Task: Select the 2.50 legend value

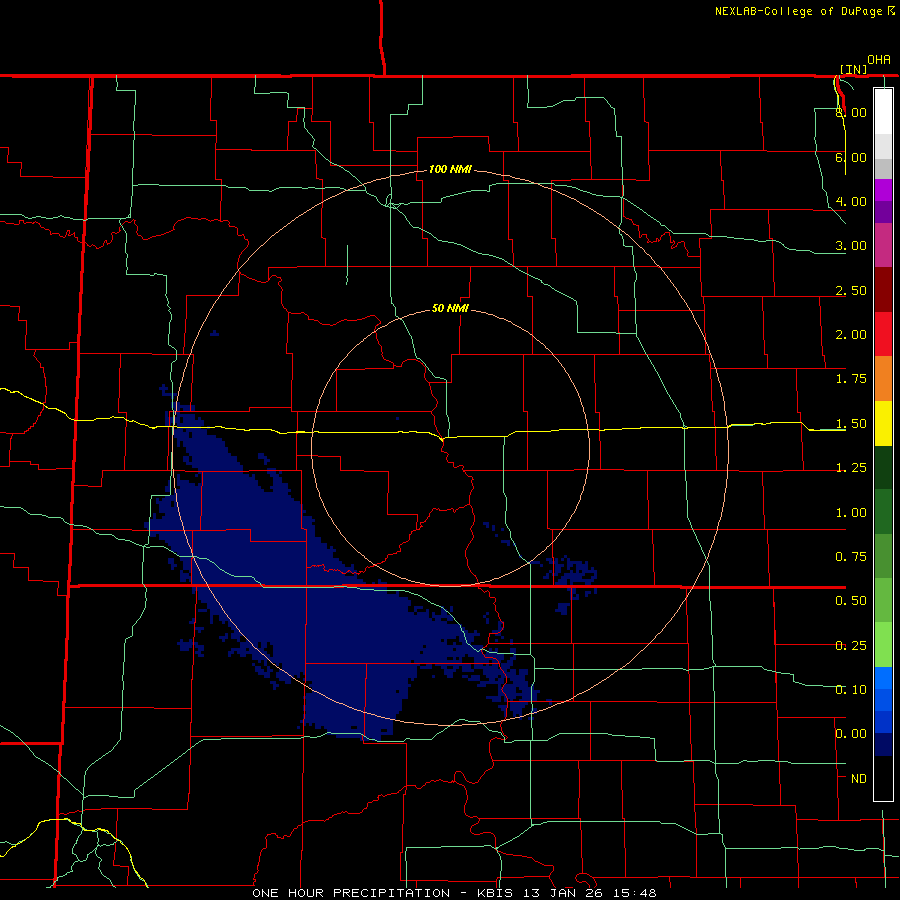Action: coord(851,290)
